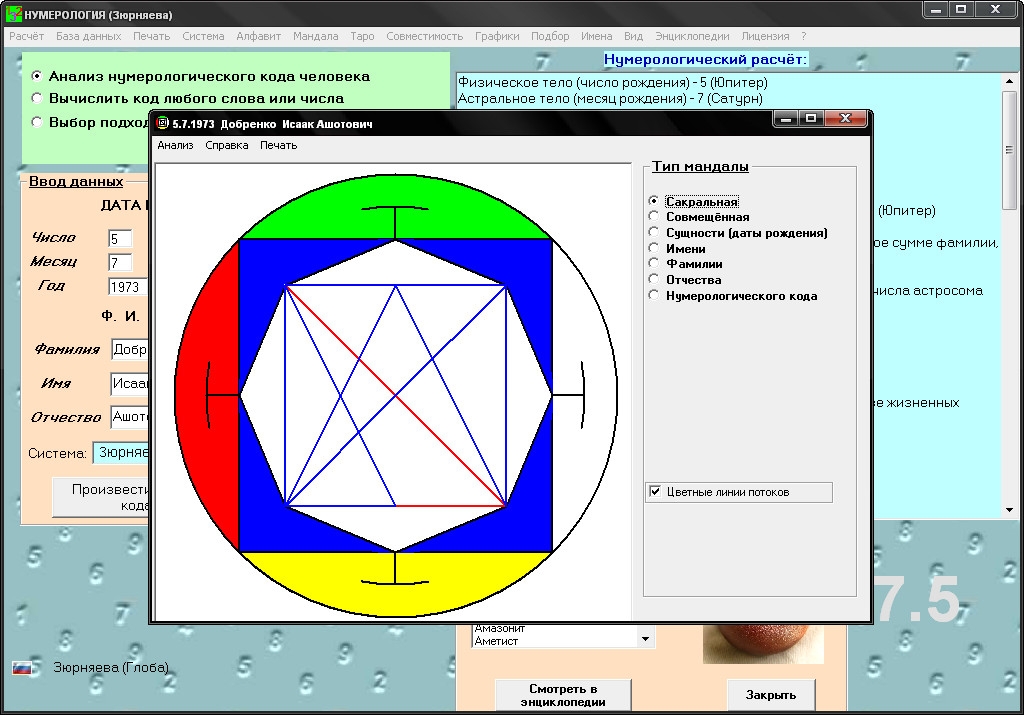The width and height of the screenshot is (1024, 715).
Task: Click the Месяц input field
Action: tap(120, 262)
